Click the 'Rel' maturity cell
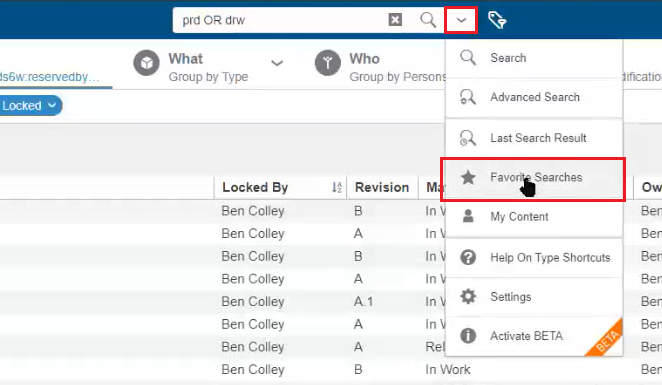Screen dimensions: 662x385 pyautogui.click(x=435, y=347)
